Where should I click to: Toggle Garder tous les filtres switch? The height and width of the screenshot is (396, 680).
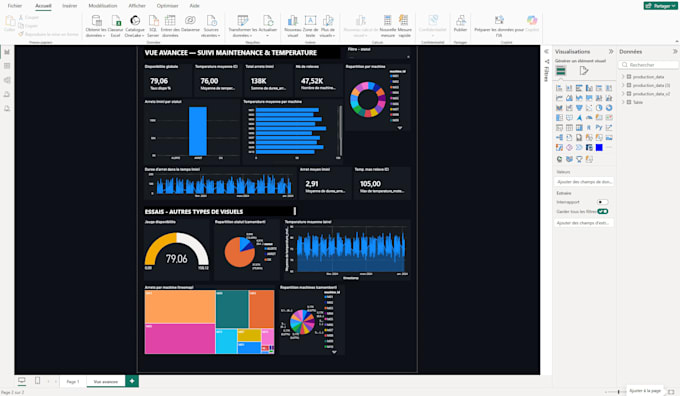[x=602, y=211]
